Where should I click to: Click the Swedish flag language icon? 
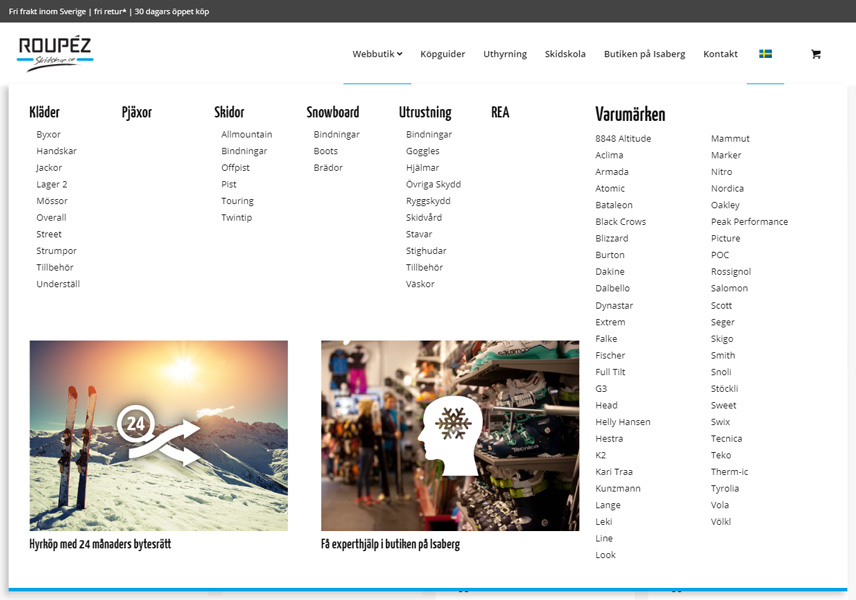[x=765, y=54]
